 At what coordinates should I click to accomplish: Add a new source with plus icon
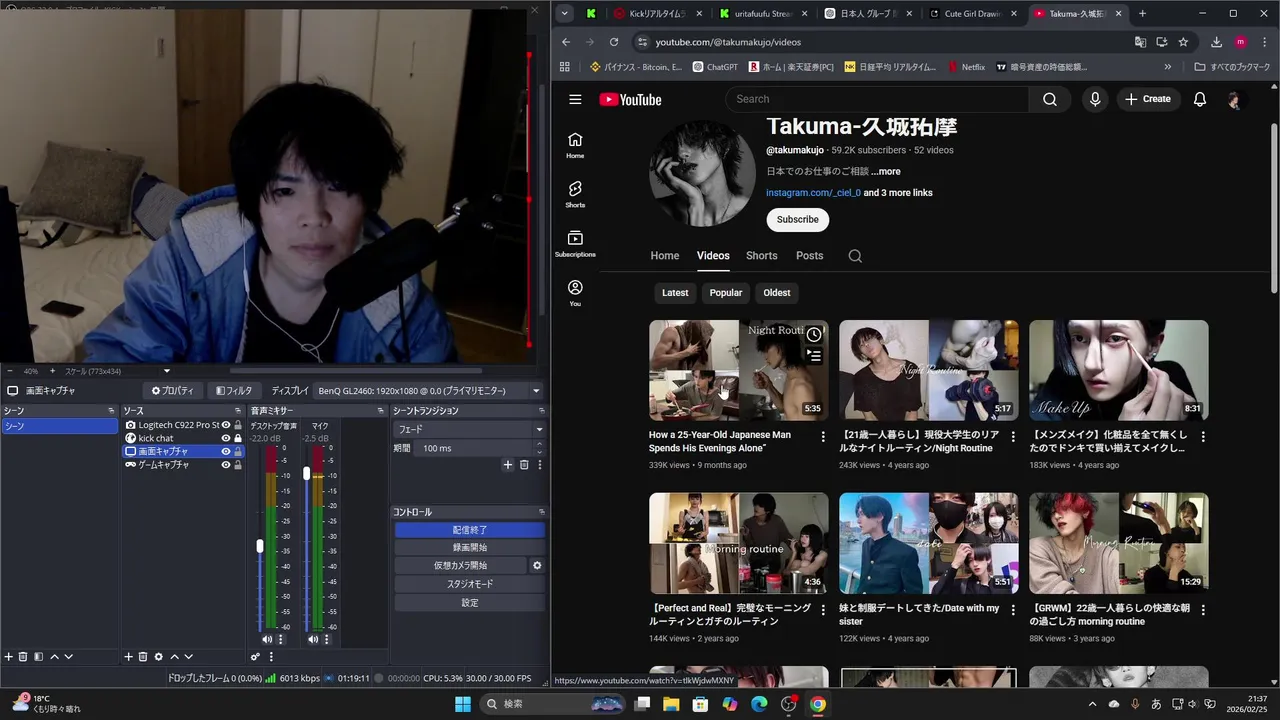(x=128, y=657)
